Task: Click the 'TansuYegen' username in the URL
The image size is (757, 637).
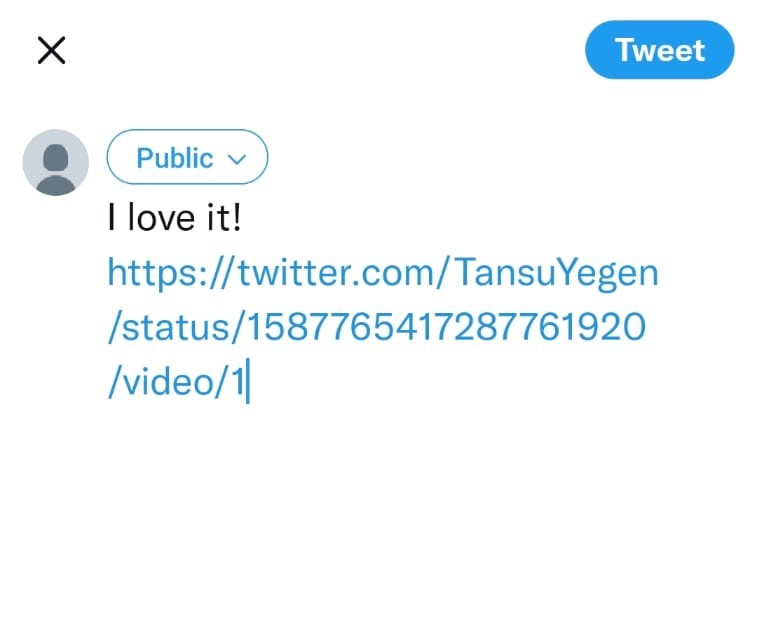Action: point(557,274)
